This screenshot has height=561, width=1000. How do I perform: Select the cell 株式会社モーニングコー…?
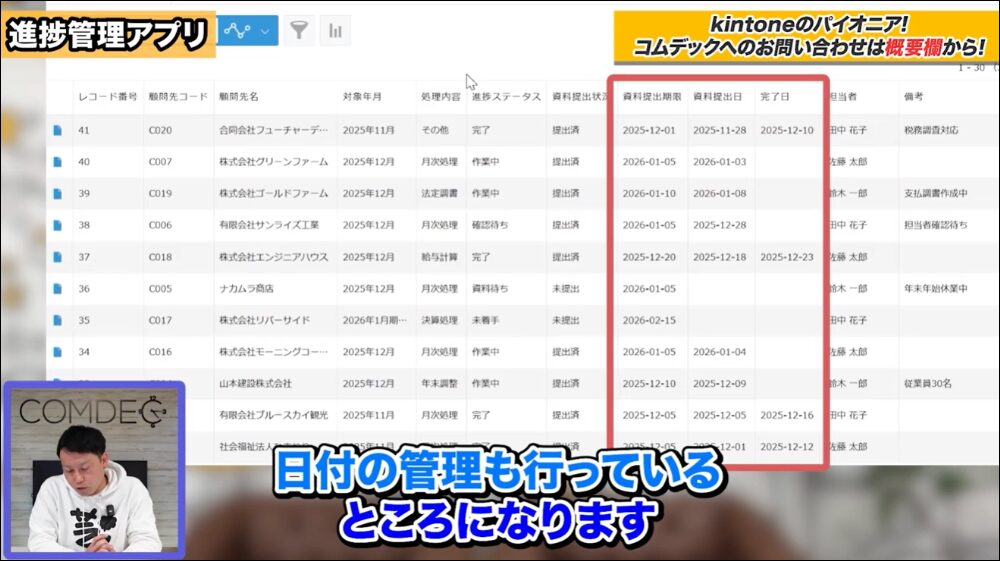point(274,352)
